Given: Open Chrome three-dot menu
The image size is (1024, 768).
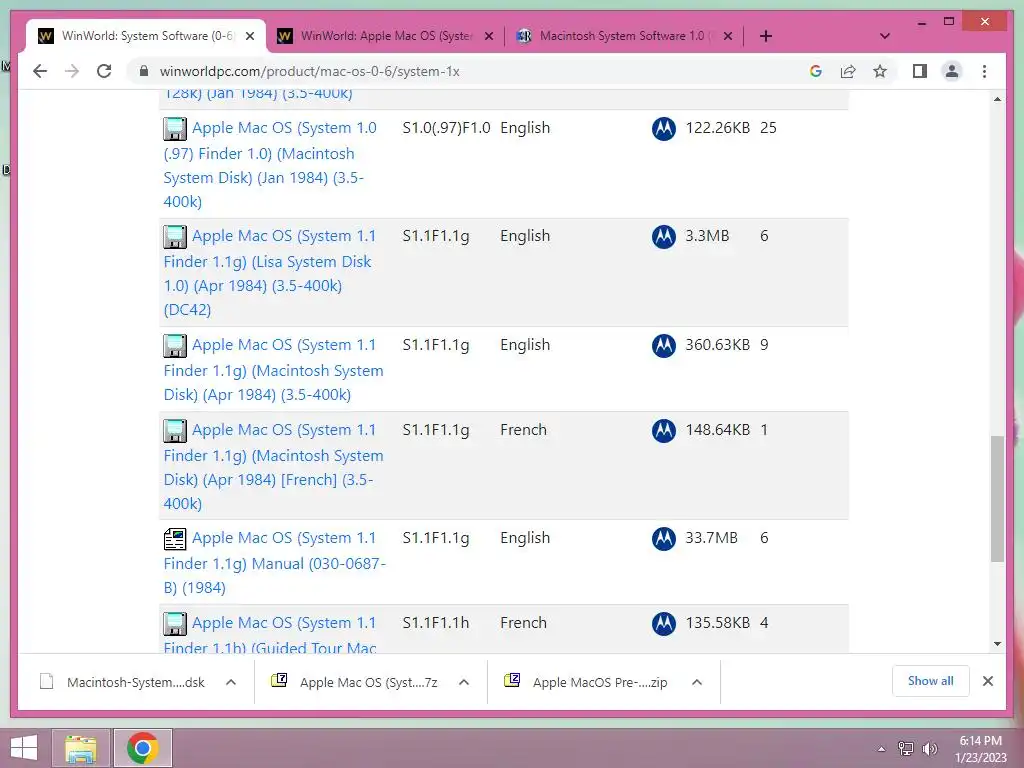Looking at the screenshot, I should pyautogui.click(x=984, y=71).
